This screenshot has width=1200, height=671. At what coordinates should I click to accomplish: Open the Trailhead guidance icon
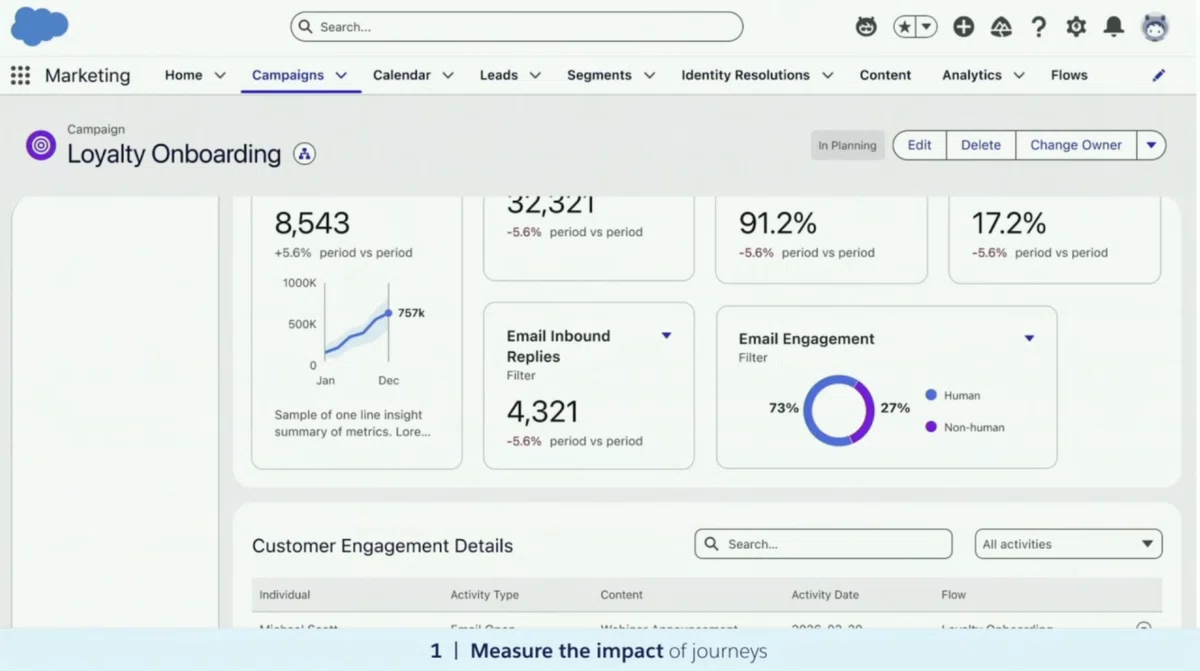1001,27
